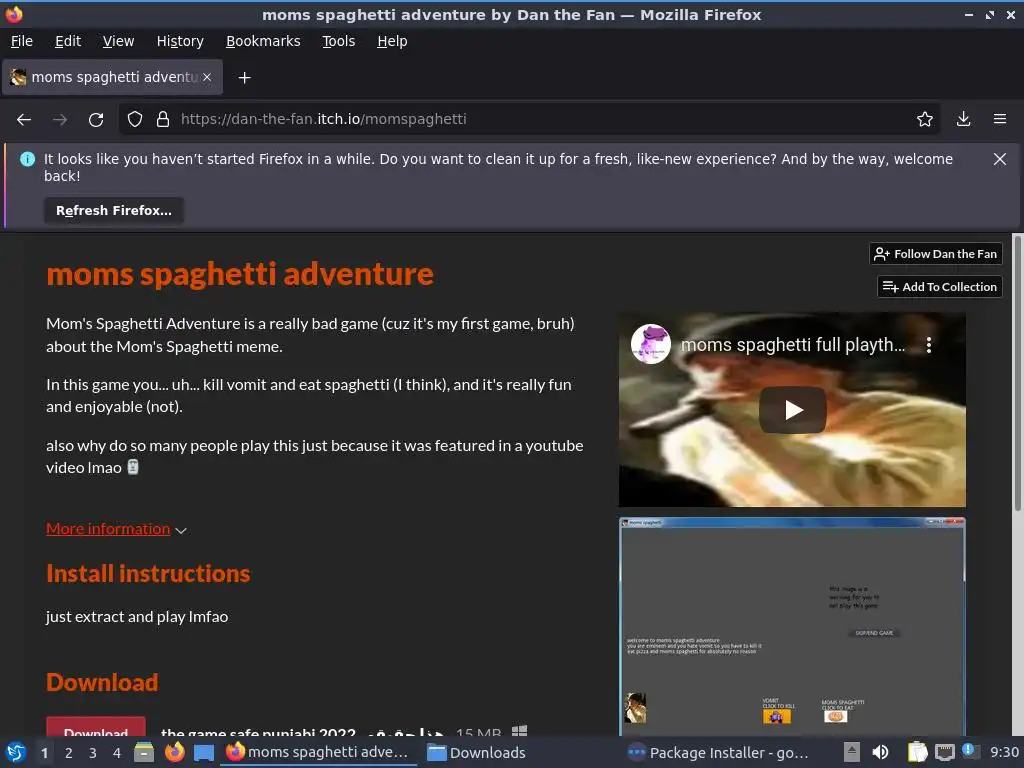The width and height of the screenshot is (1024, 768).
Task: Click the video title 'moms spaghetti full playth...'
Action: click(793, 345)
